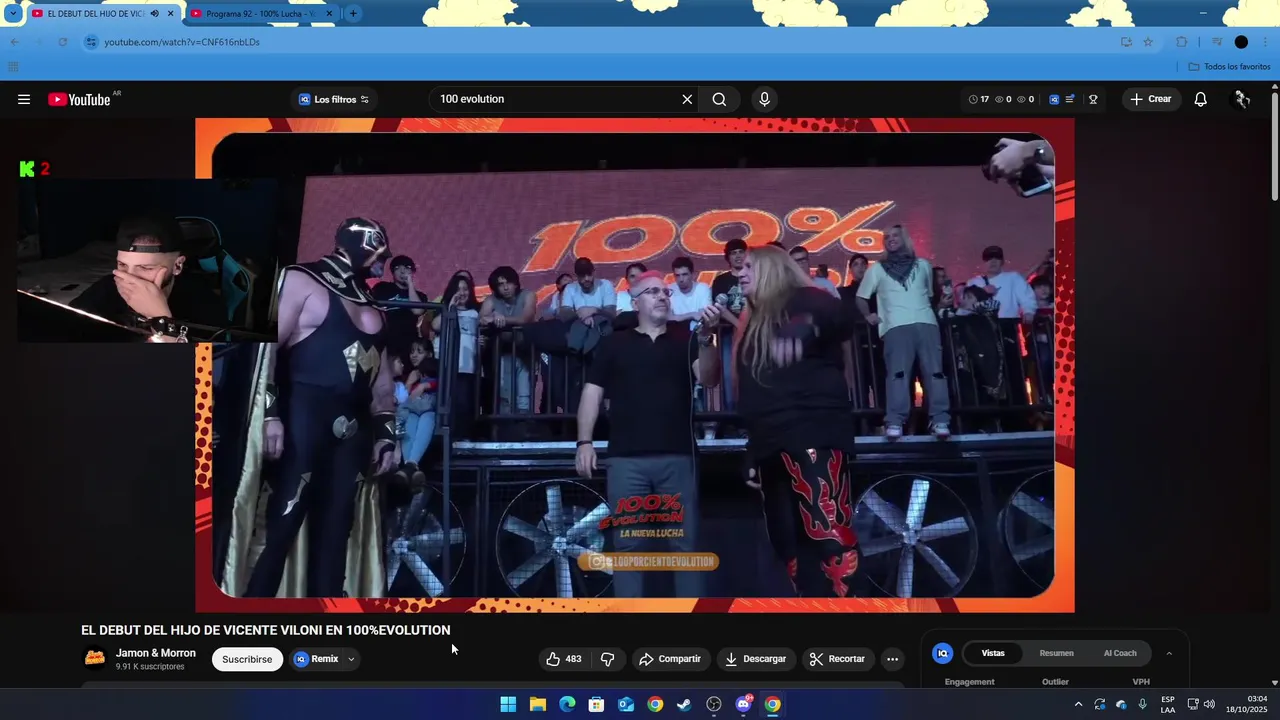The image size is (1280, 720).
Task: Expand the Remix dropdown arrow
Action: 351,659
